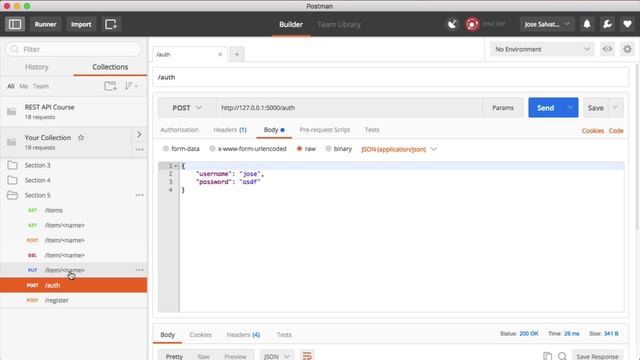
Task: Open the POST /register request
Action: point(73,300)
